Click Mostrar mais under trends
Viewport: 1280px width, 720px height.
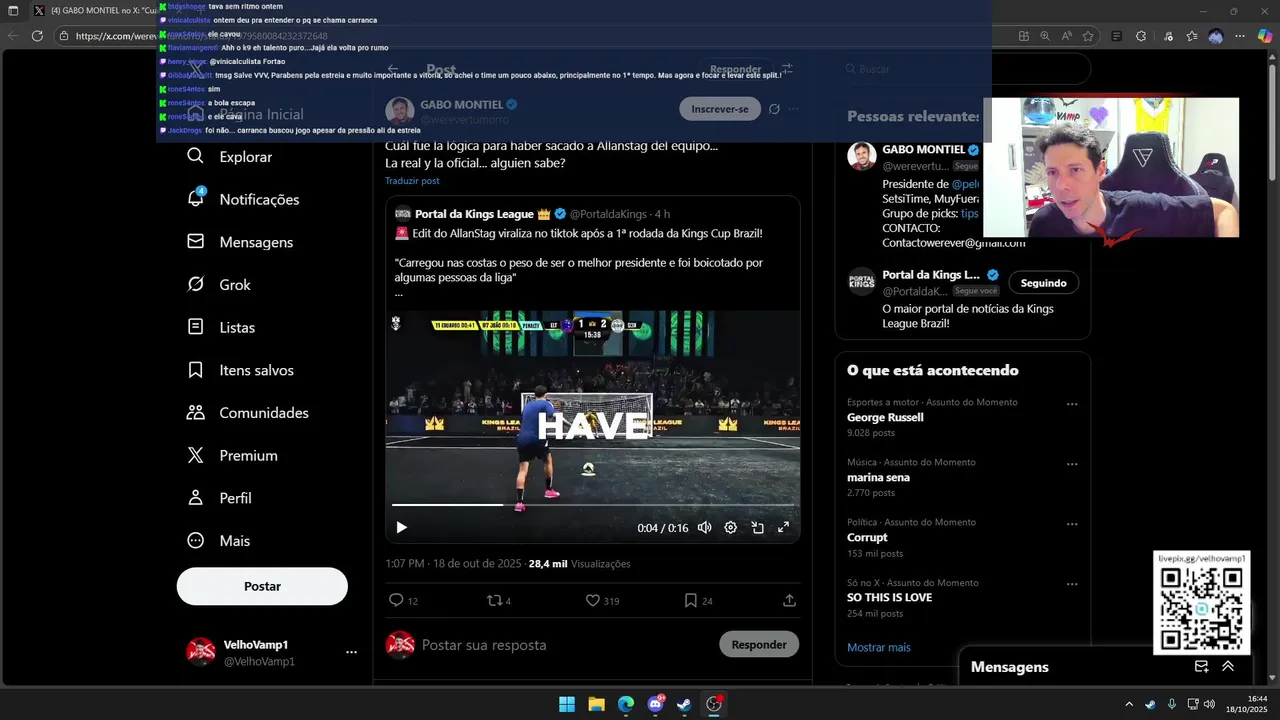click(879, 647)
